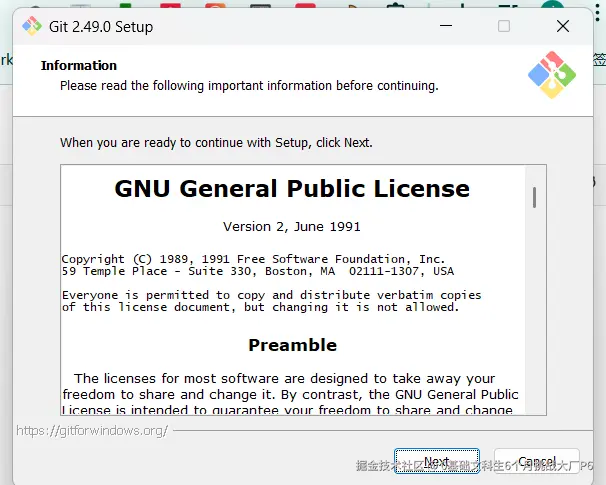Image resolution: width=606 pixels, height=485 pixels.
Task: Click the disabled maximize button
Action: click(x=504, y=26)
